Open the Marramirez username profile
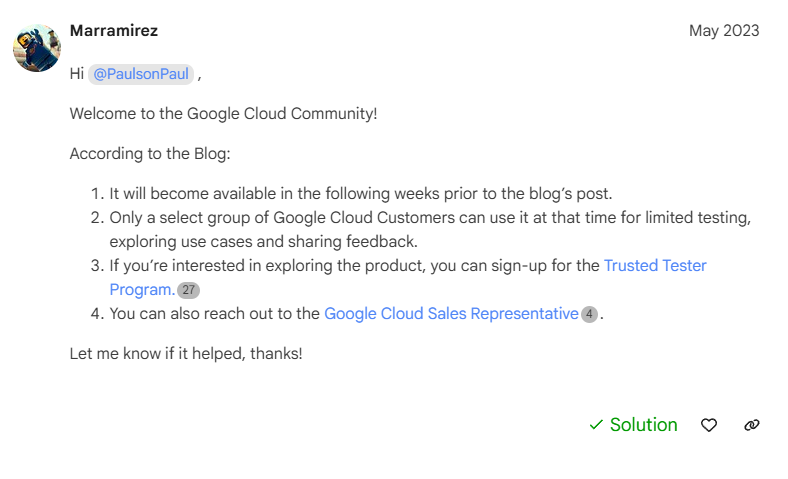The width and height of the screenshot is (788, 479). coord(114,31)
